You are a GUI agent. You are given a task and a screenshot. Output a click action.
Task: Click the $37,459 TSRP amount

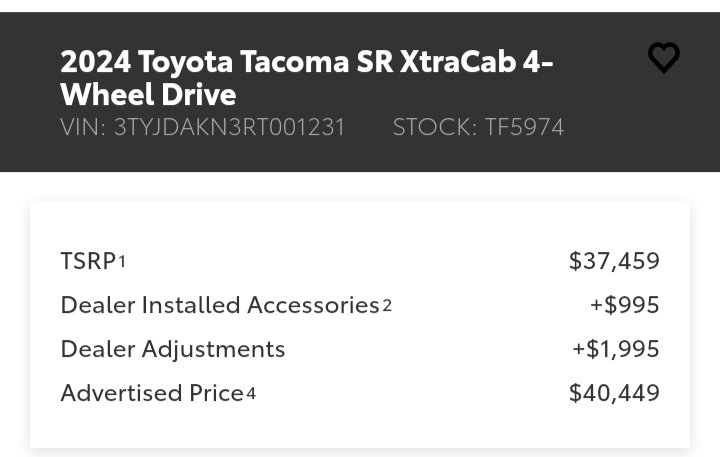[x=614, y=261]
